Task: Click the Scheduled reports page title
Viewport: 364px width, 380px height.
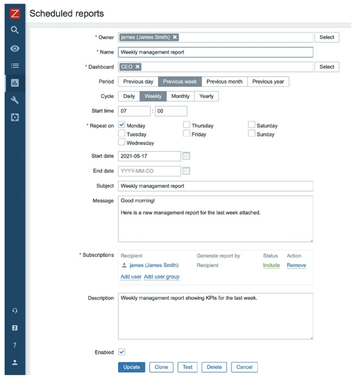Action: tap(67, 14)
